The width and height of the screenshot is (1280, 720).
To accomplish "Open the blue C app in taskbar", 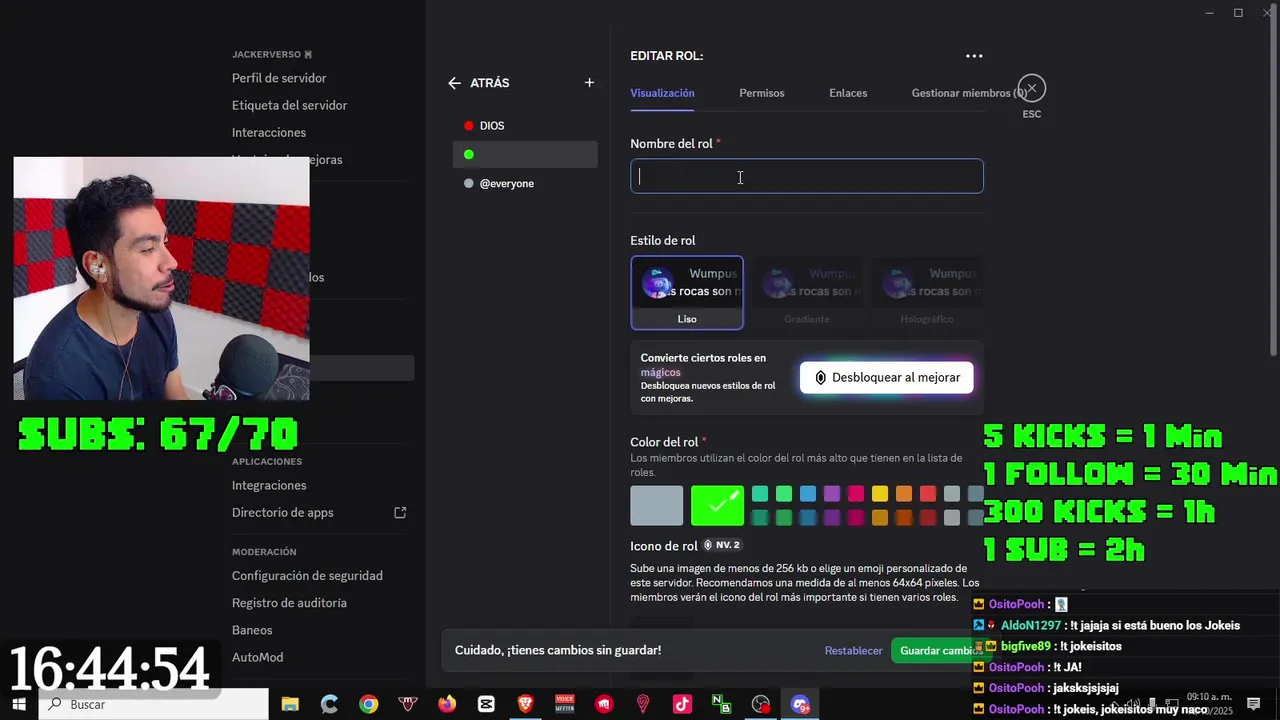I will [329, 704].
